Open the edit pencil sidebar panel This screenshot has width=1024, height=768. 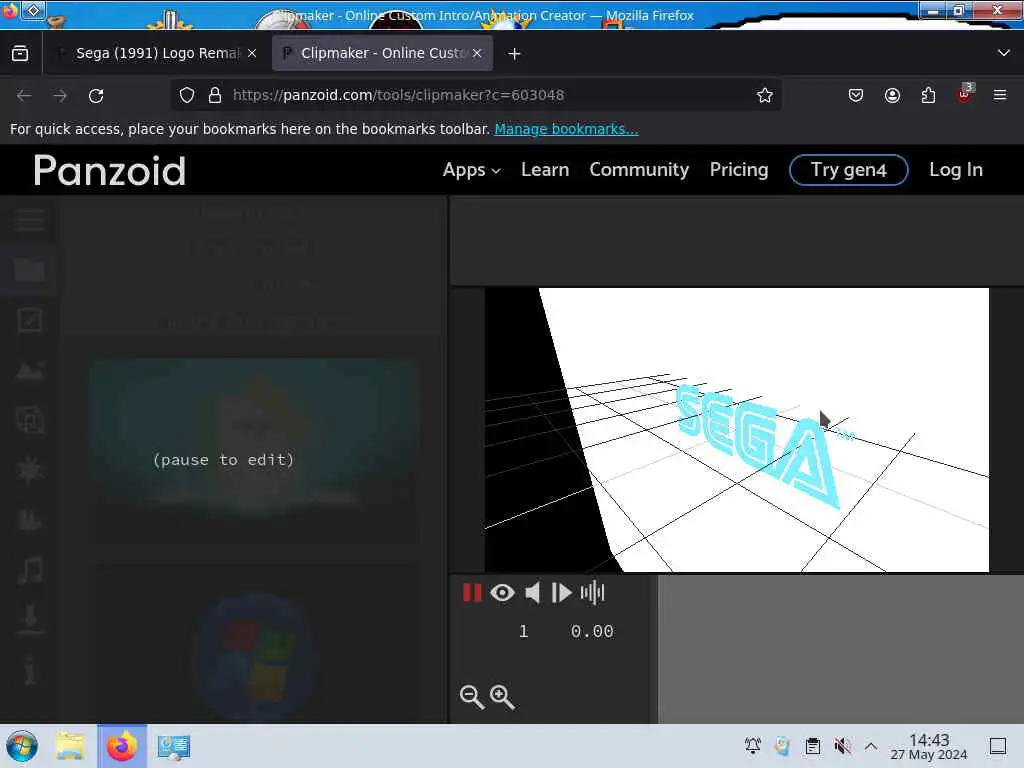[29, 320]
